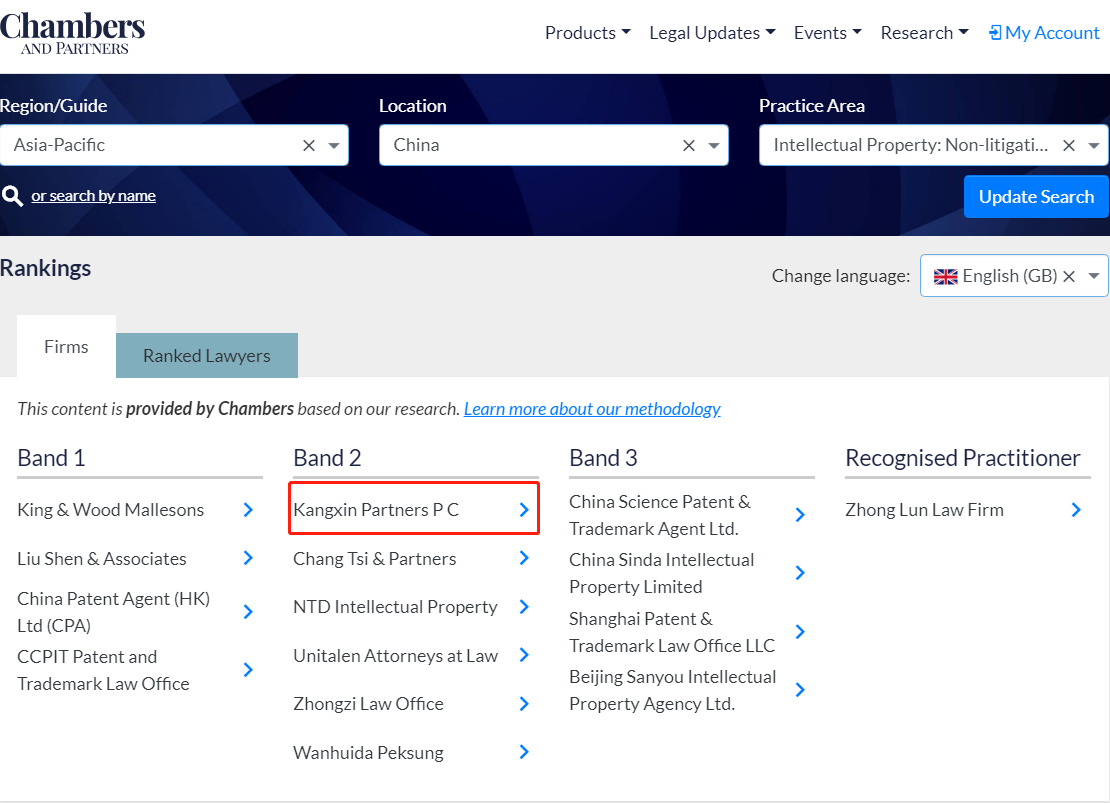
Task: Click the Chambers and Partners logo
Action: click(x=72, y=33)
